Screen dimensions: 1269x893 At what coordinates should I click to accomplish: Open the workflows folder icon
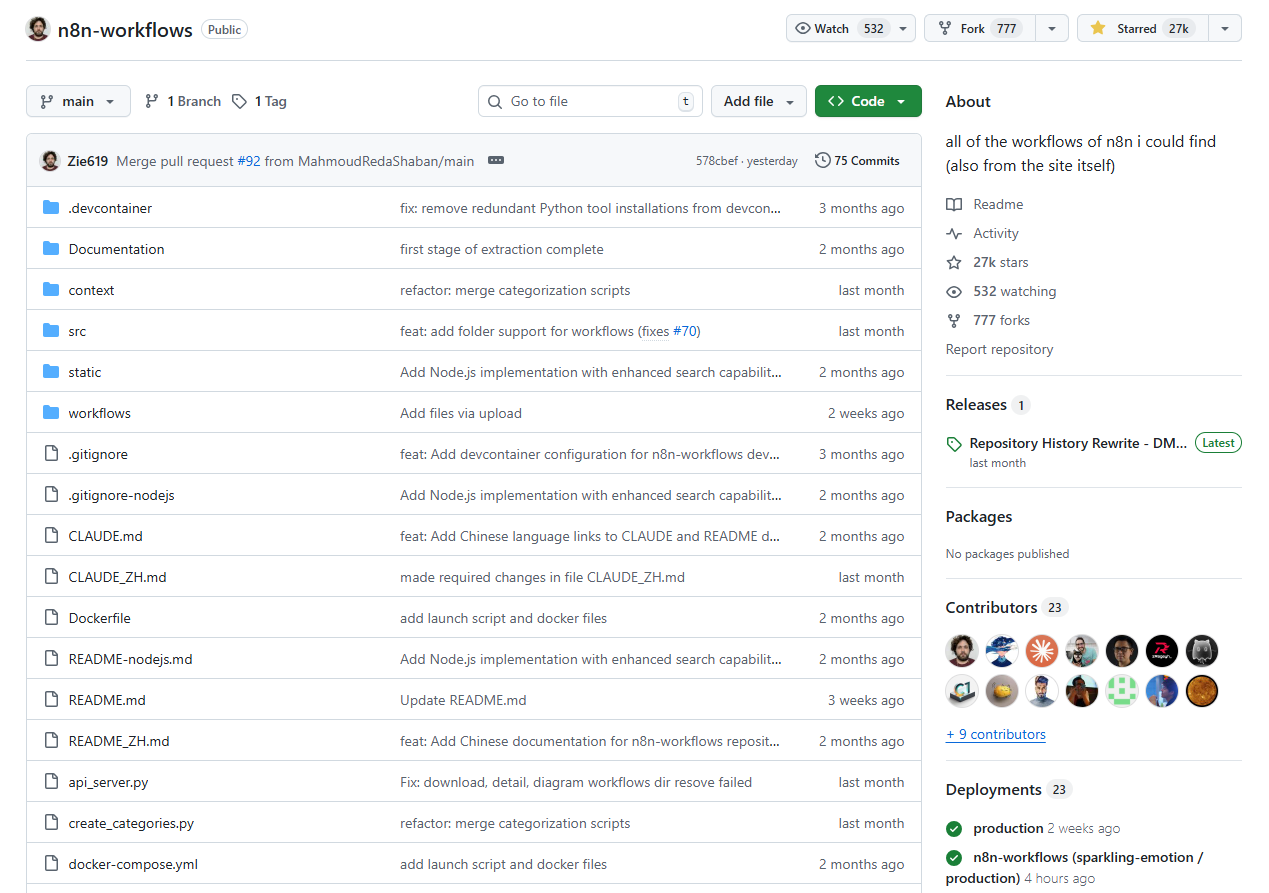(x=51, y=412)
